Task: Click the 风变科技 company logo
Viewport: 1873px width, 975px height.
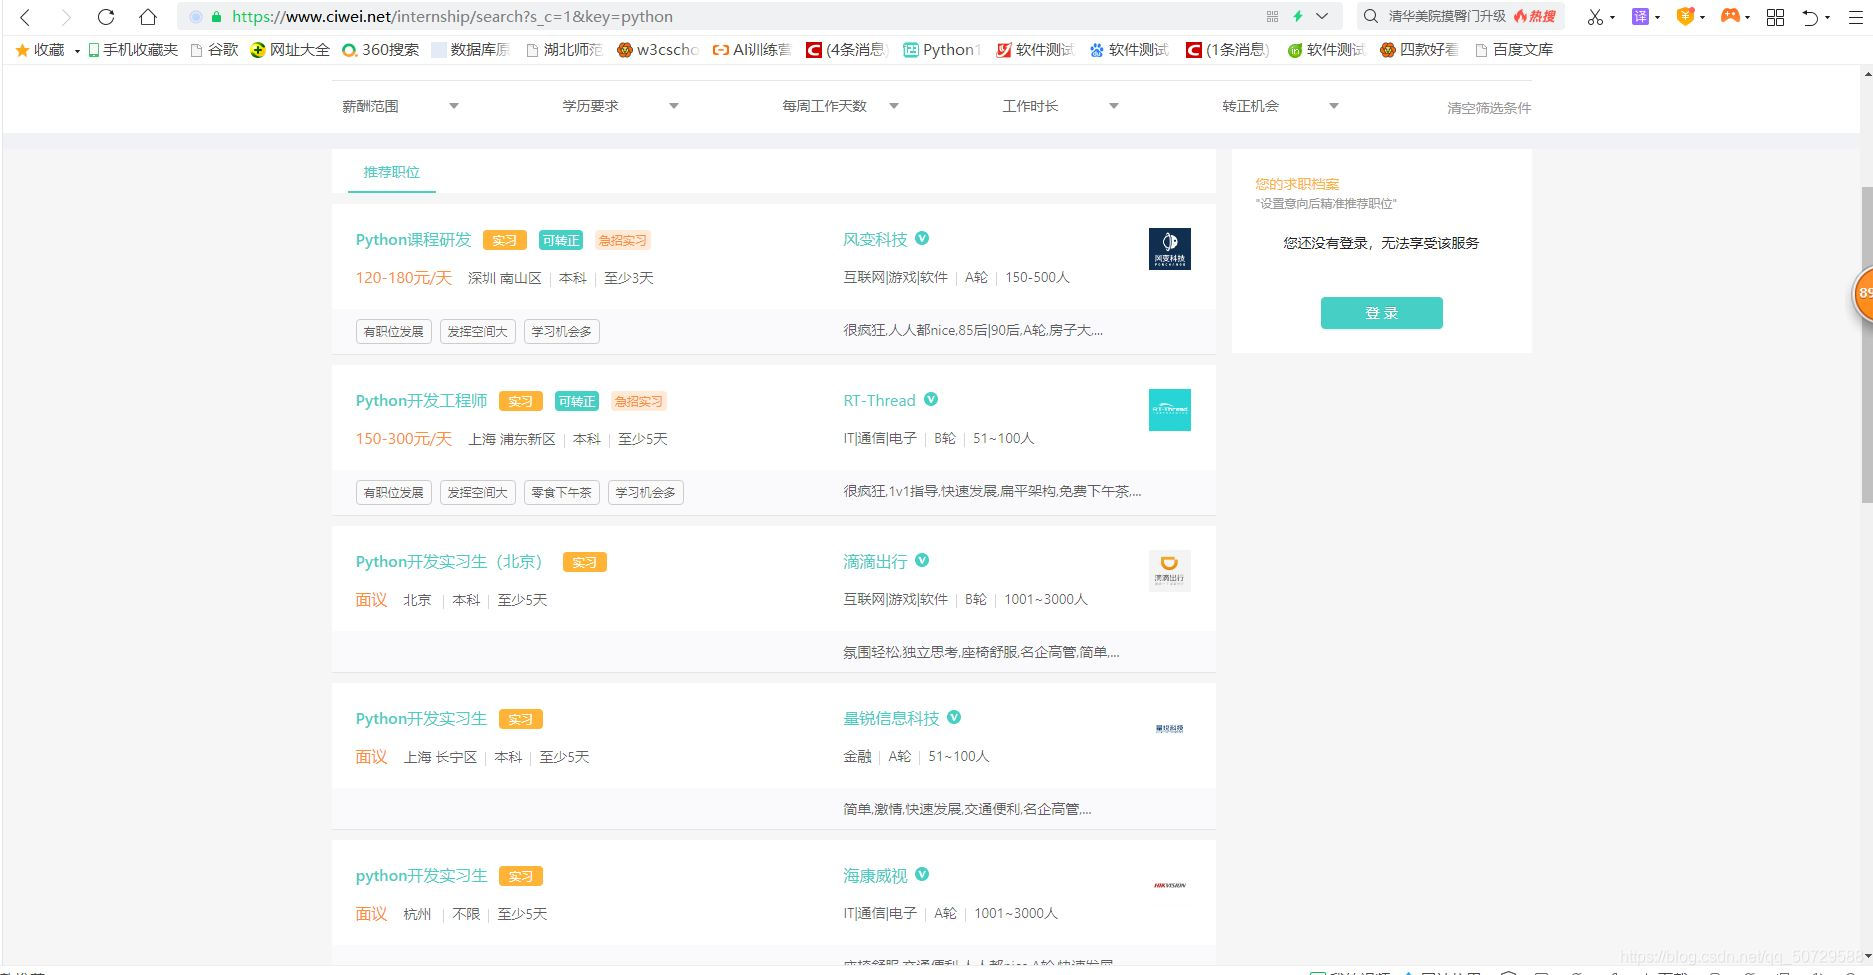Action: click(x=1169, y=249)
